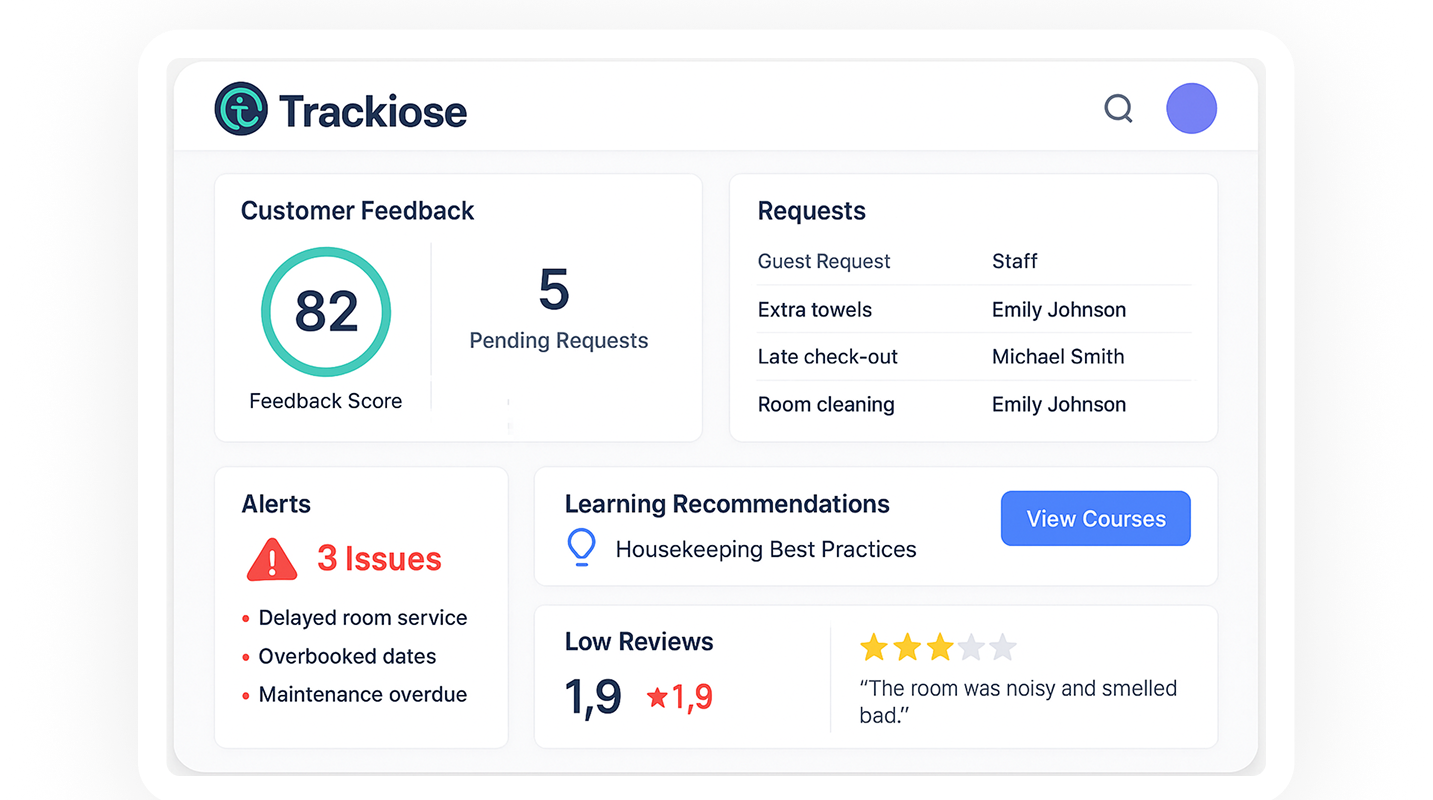1433x800 pixels.
Task: Click the View Courses button
Action: [x=1095, y=518]
